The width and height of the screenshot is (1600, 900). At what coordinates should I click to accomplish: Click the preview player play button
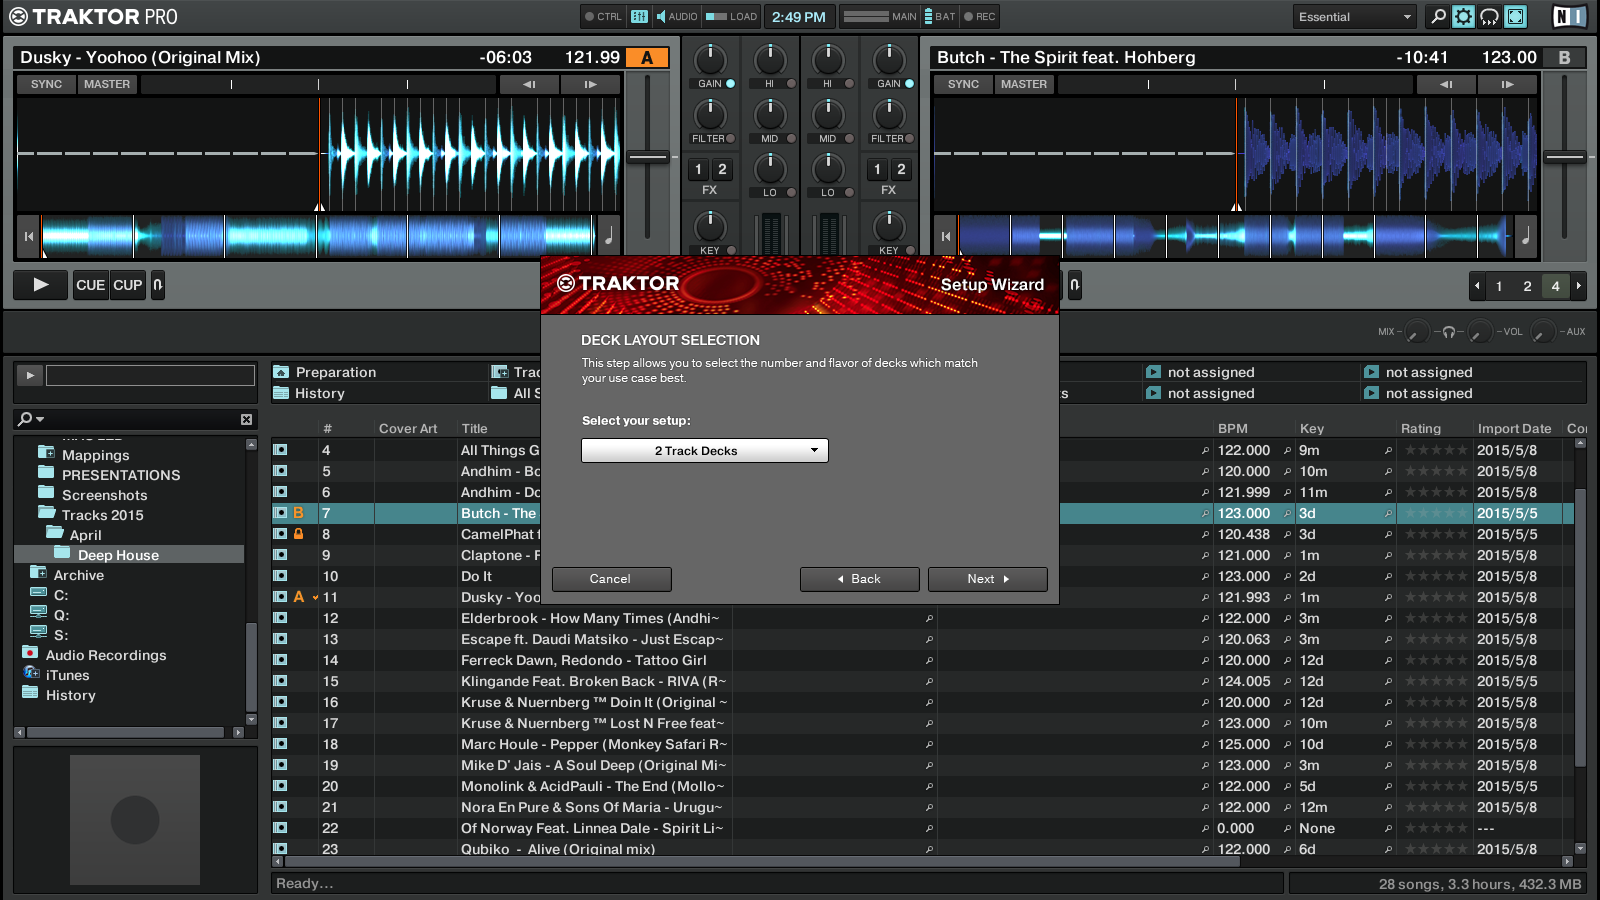[30, 375]
